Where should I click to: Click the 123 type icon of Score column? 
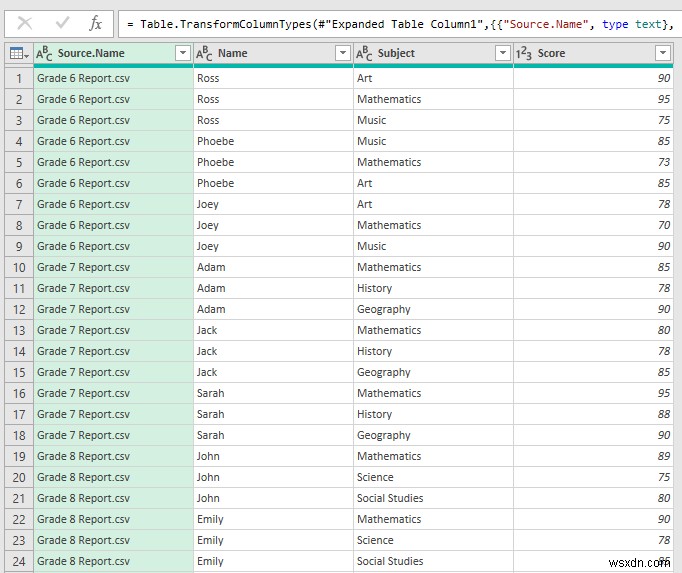[x=524, y=54]
